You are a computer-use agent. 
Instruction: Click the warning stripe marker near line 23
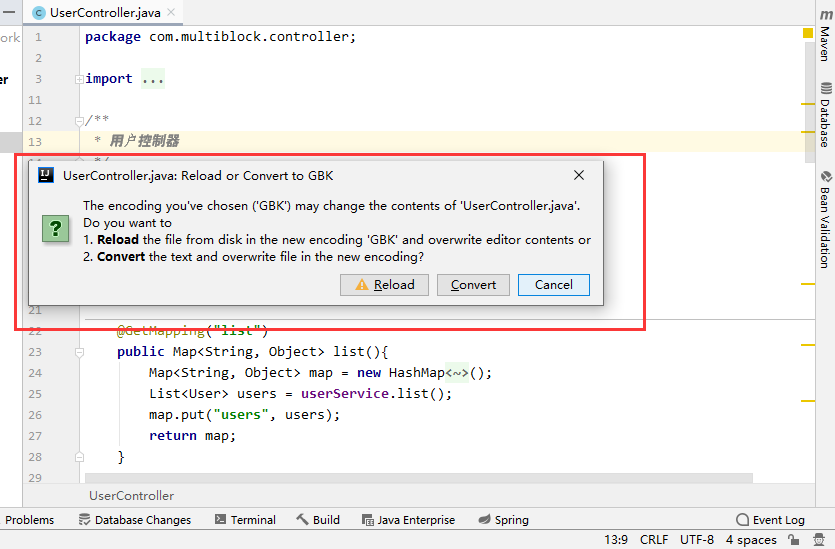click(808, 345)
